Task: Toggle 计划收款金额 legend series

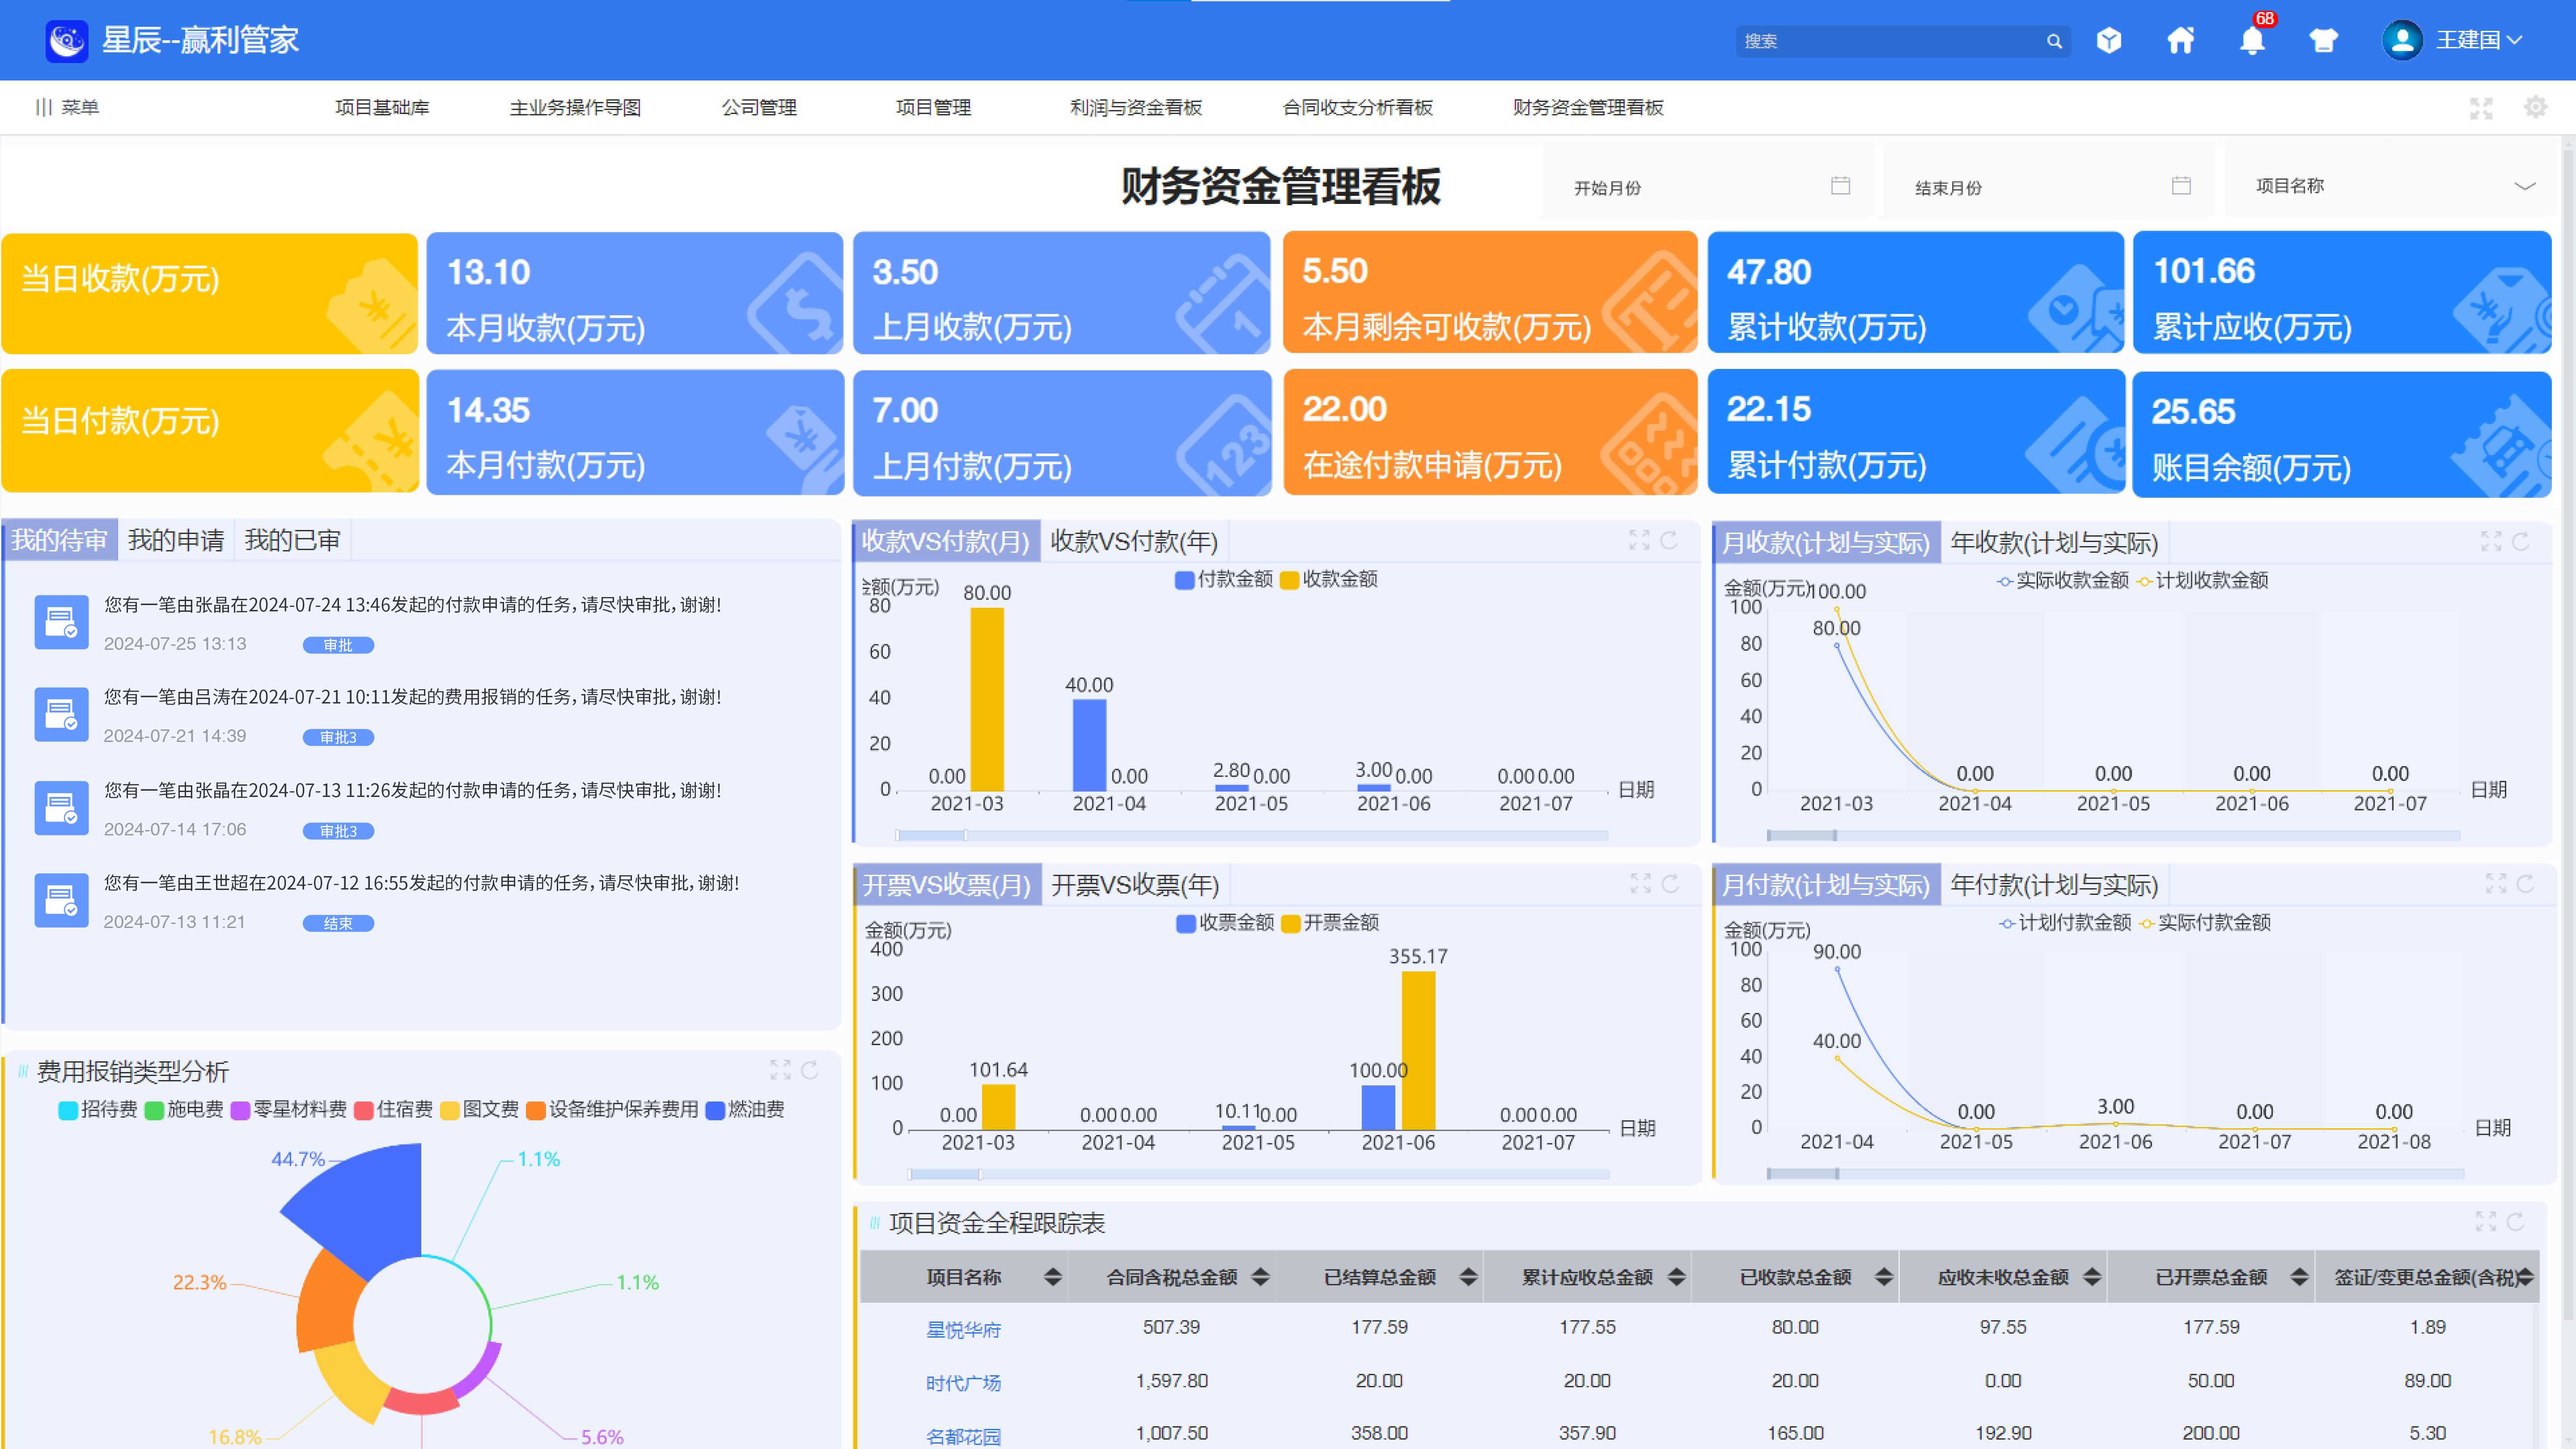Action: click(x=2203, y=580)
